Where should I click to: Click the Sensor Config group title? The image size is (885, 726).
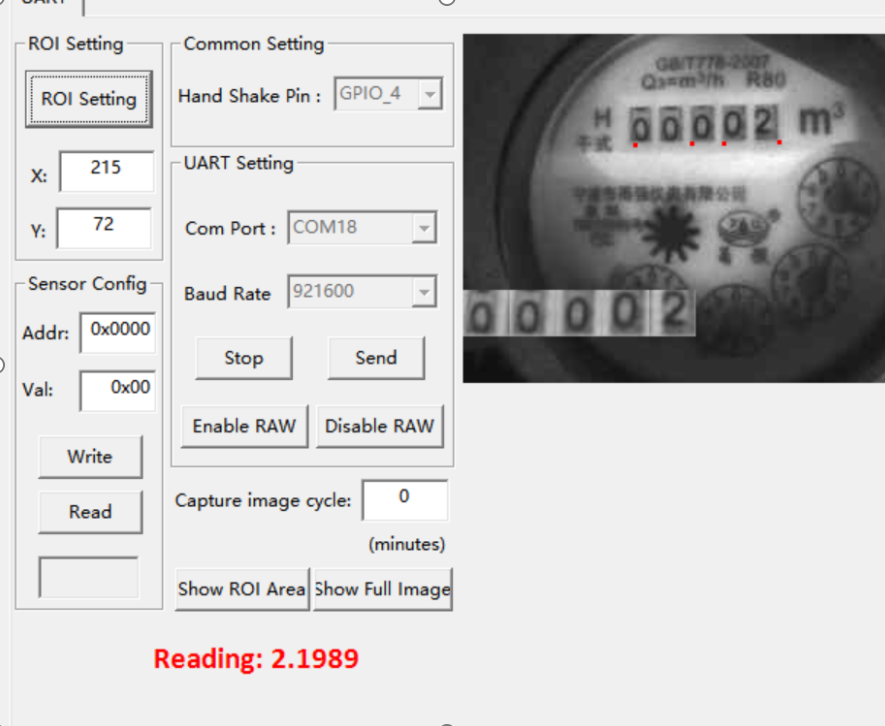point(87,283)
